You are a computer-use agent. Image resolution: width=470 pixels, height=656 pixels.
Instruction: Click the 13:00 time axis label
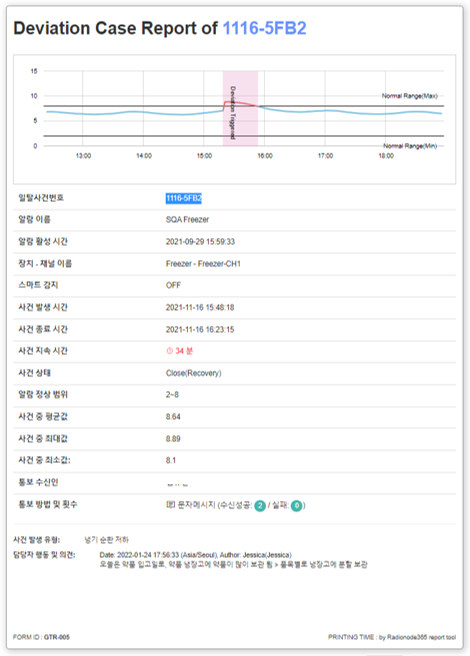coord(83,156)
